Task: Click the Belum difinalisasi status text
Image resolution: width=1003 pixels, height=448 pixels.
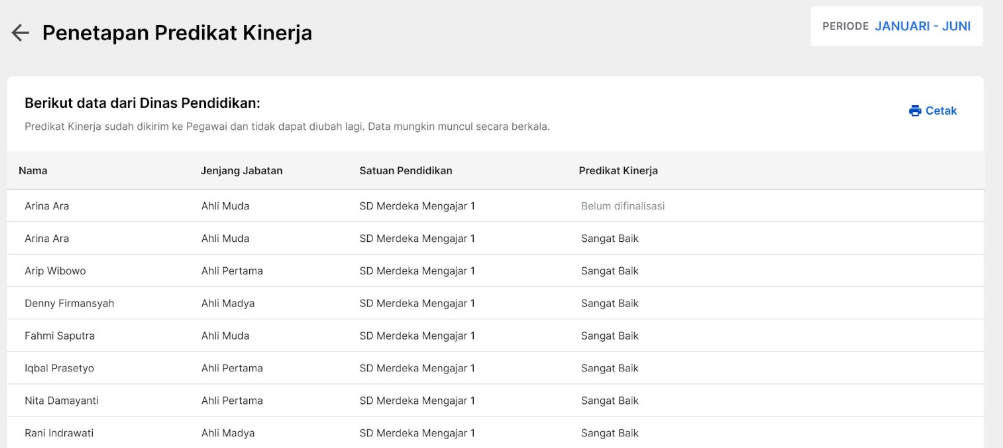Action: (x=622, y=206)
